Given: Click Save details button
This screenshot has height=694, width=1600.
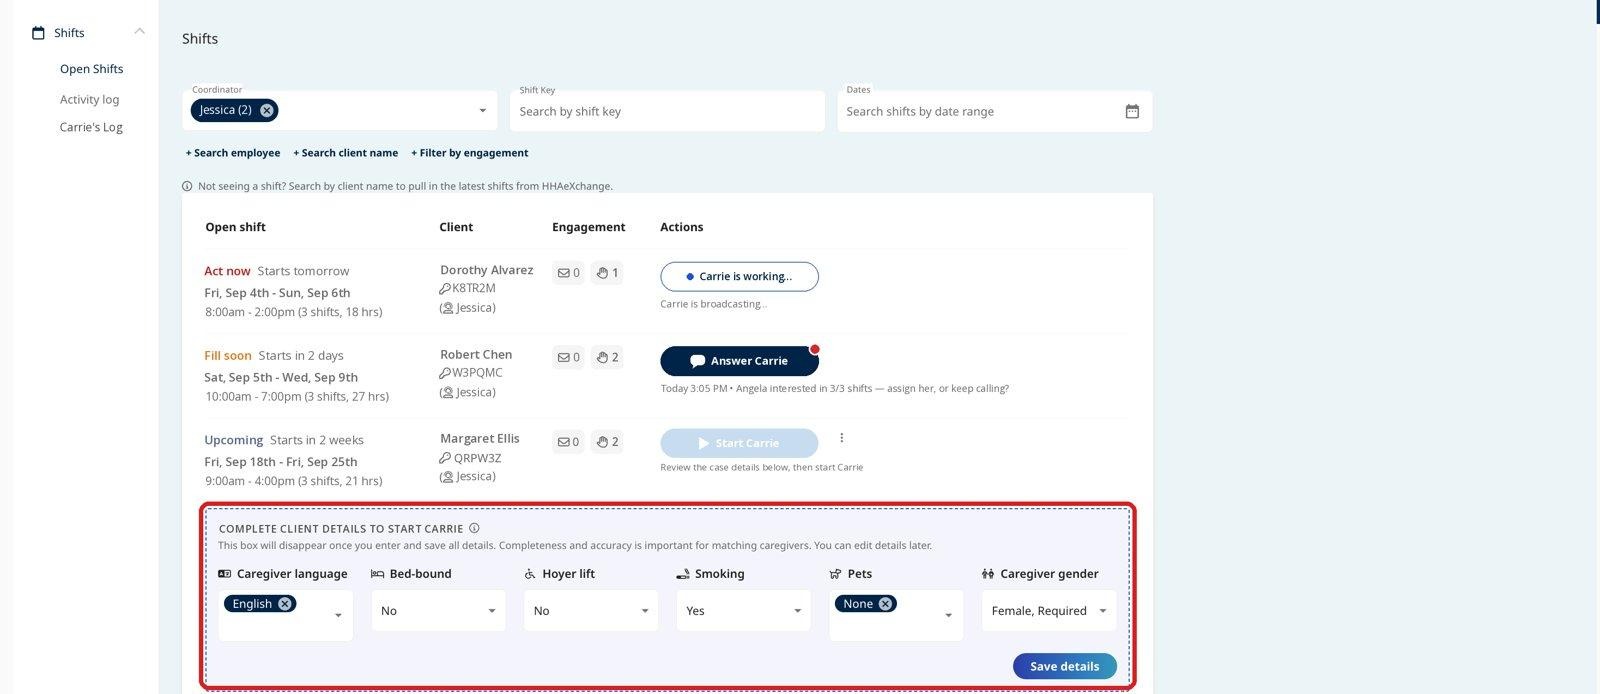Looking at the screenshot, I should coord(1064,666).
